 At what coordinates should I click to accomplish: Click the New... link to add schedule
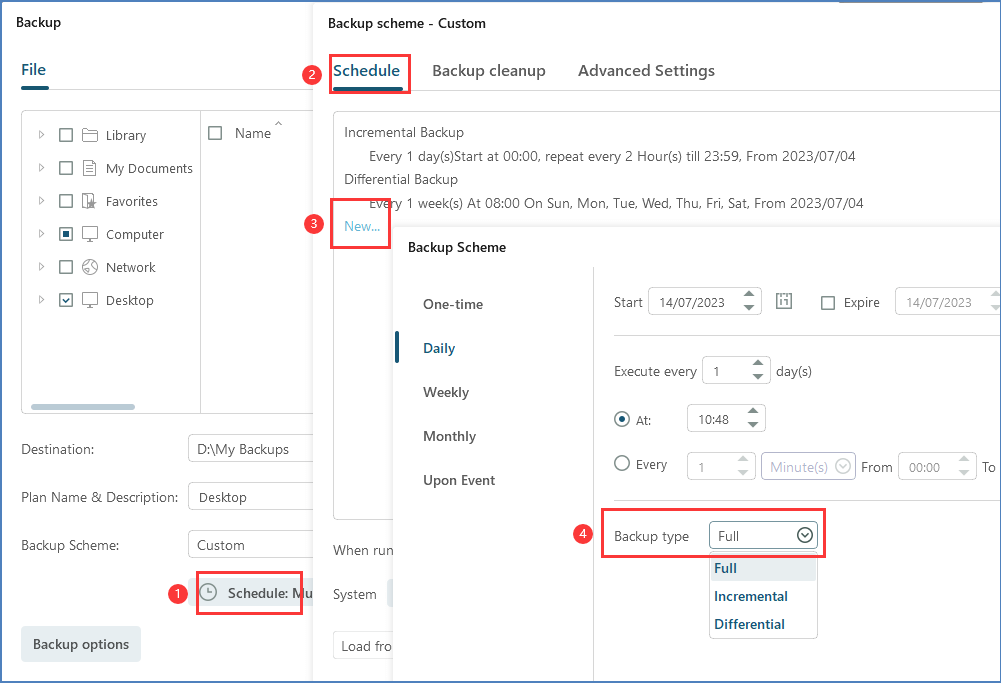(361, 226)
